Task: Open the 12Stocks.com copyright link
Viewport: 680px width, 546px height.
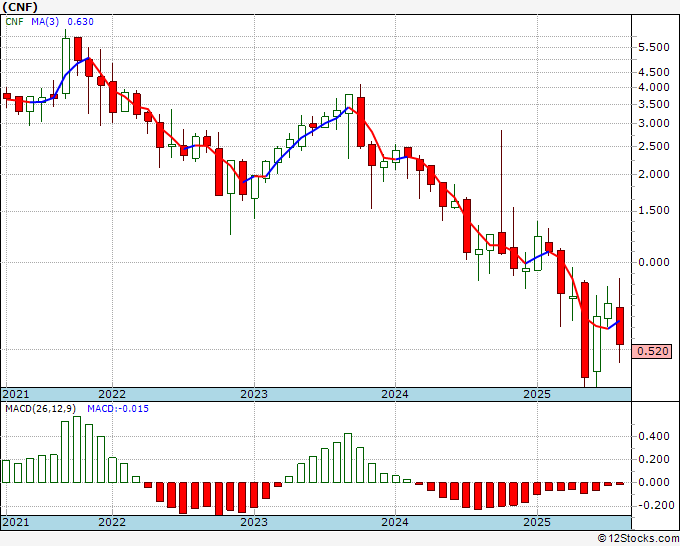Action: (638, 539)
